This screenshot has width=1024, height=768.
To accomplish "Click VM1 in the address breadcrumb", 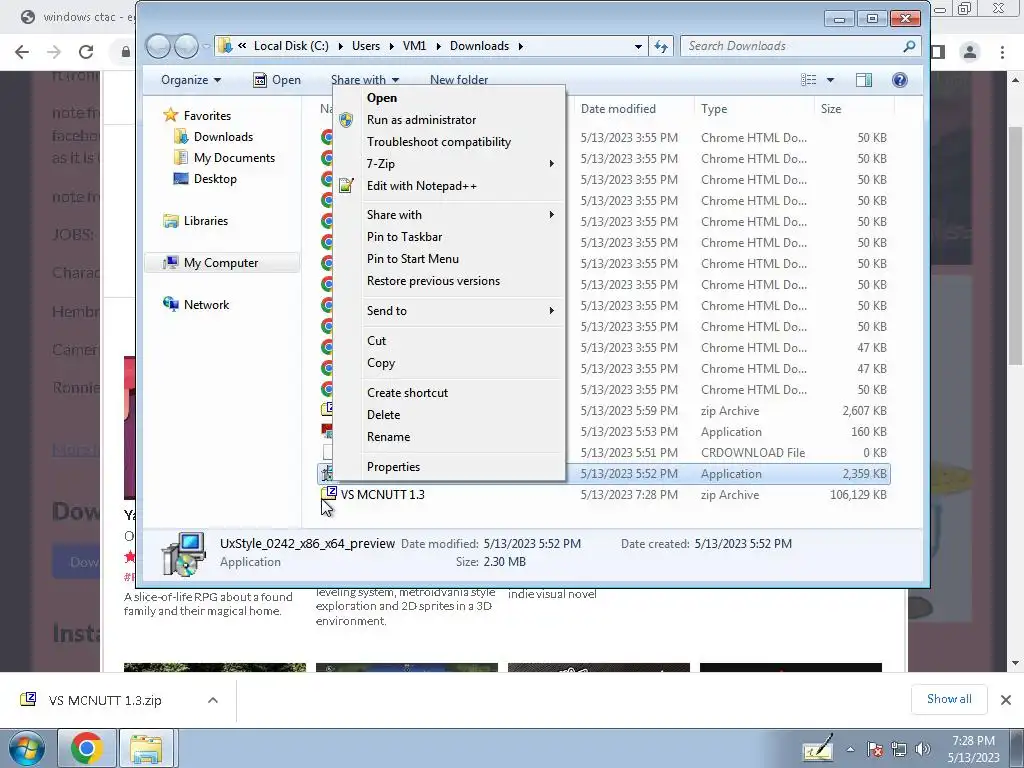I will pyautogui.click(x=415, y=46).
